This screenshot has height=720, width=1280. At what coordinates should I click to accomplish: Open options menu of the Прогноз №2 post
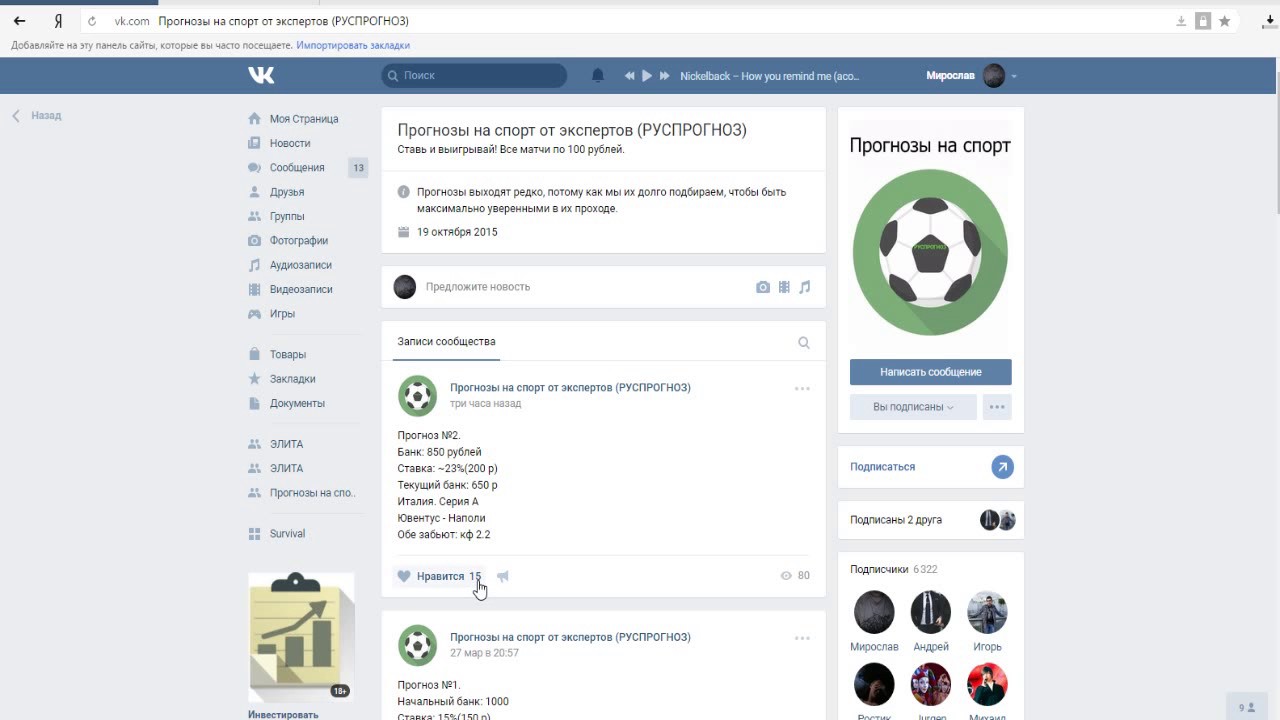(x=802, y=388)
